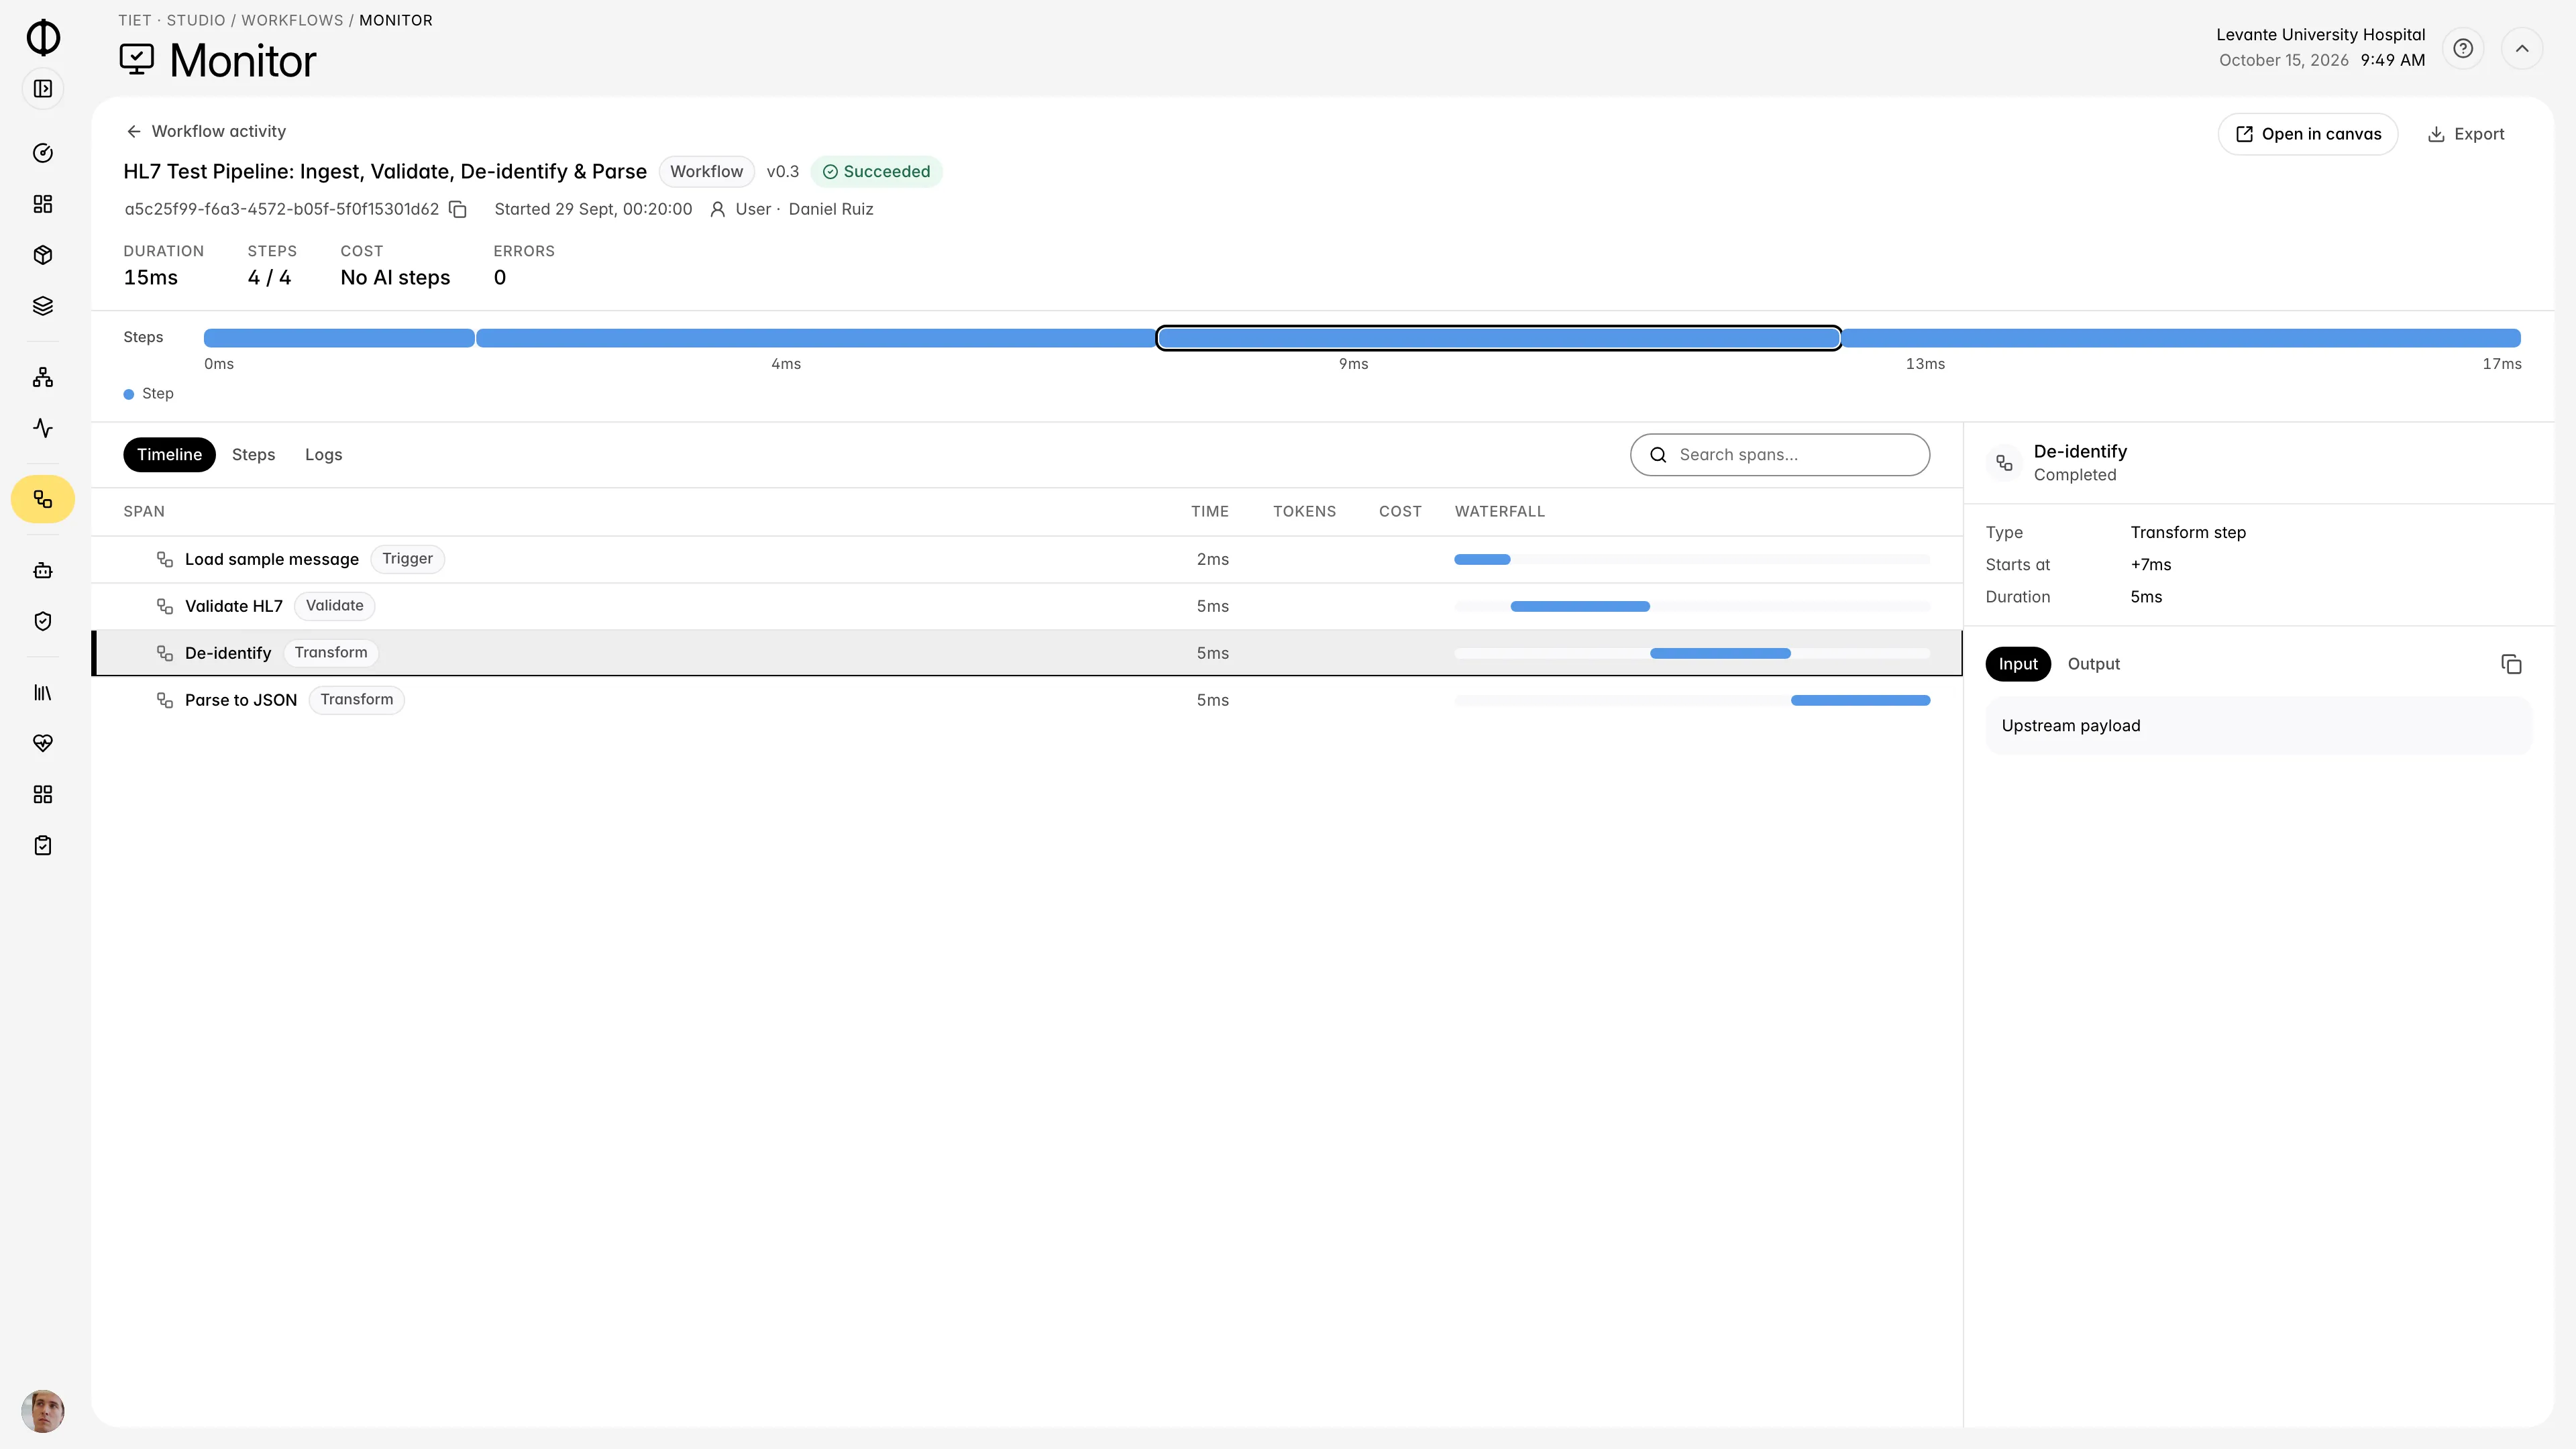Focus the Search spans field

[x=1780, y=454]
